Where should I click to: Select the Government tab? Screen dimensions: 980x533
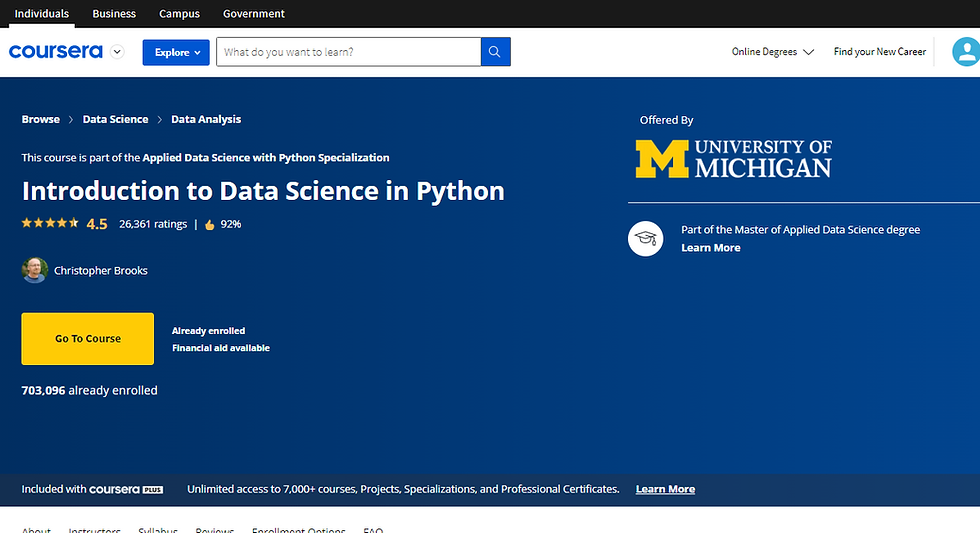point(254,14)
